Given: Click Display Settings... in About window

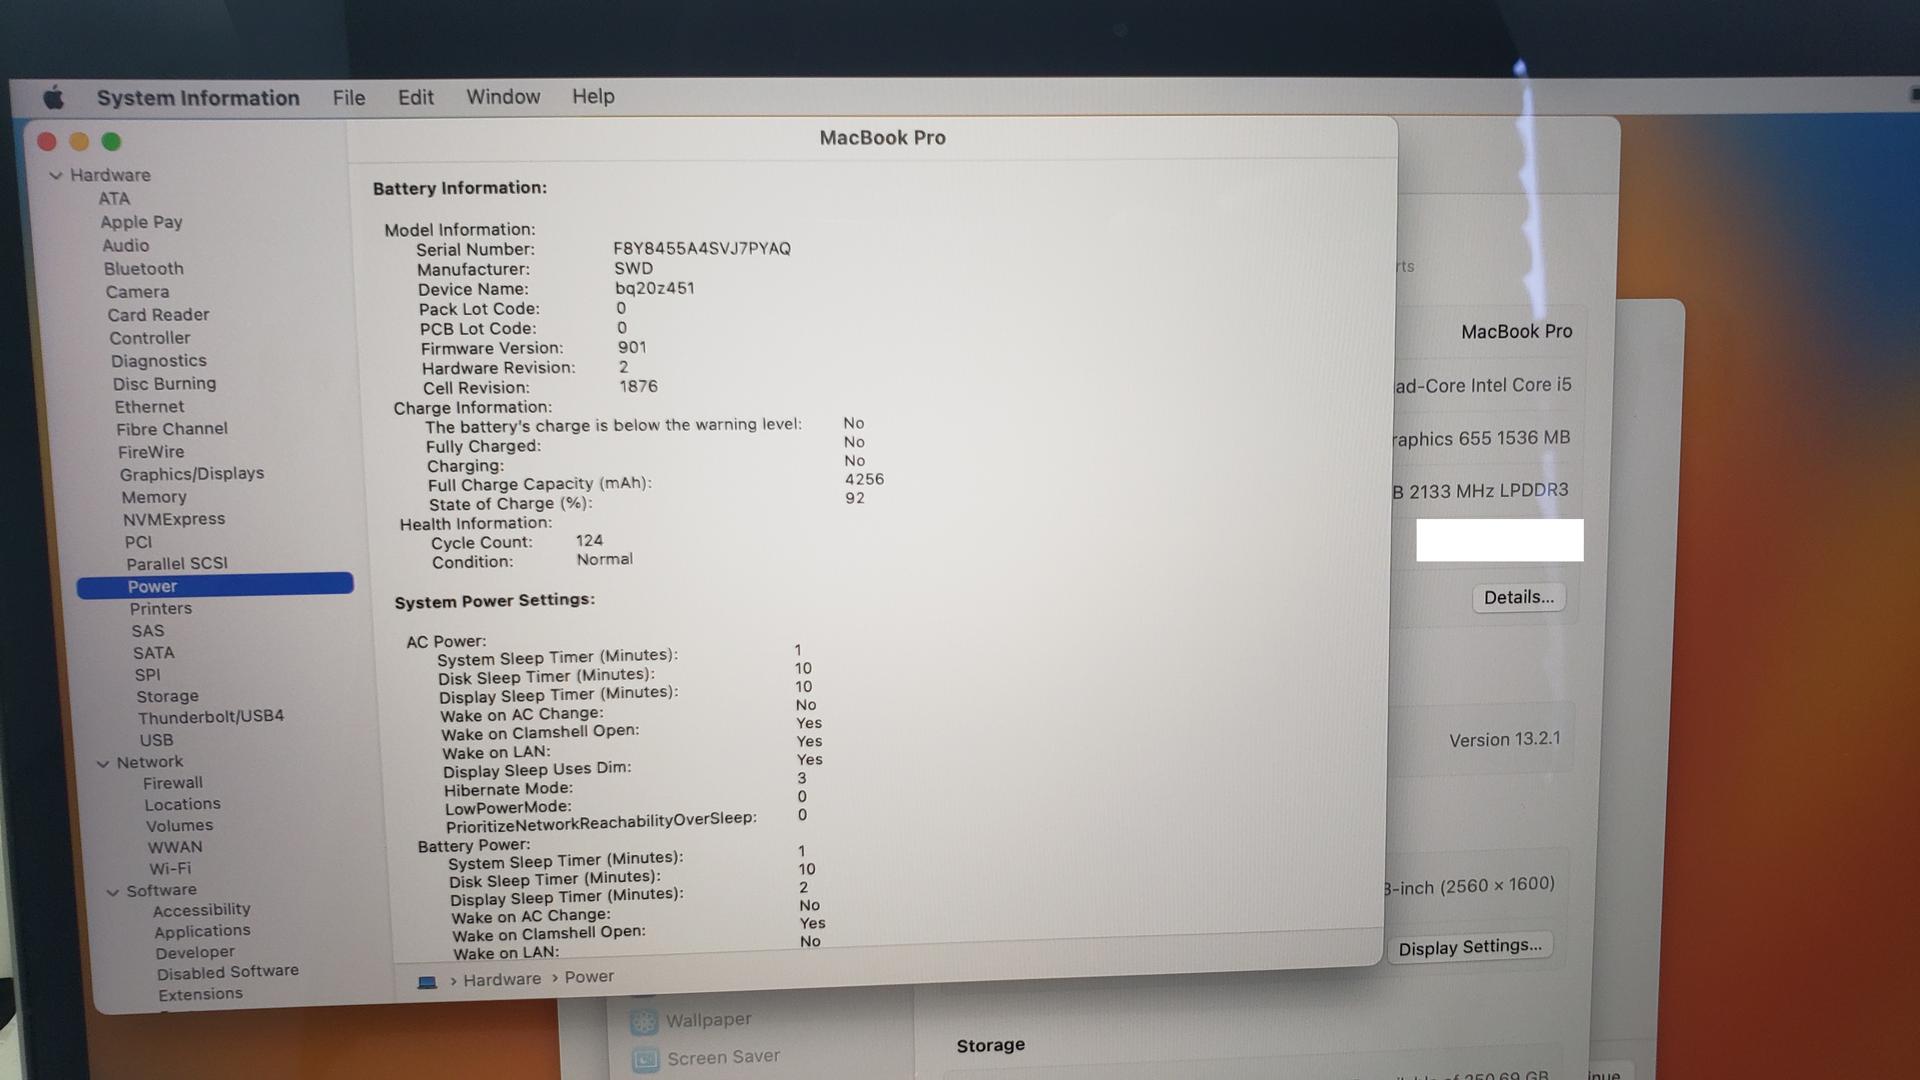Looking at the screenshot, I should (1470, 947).
